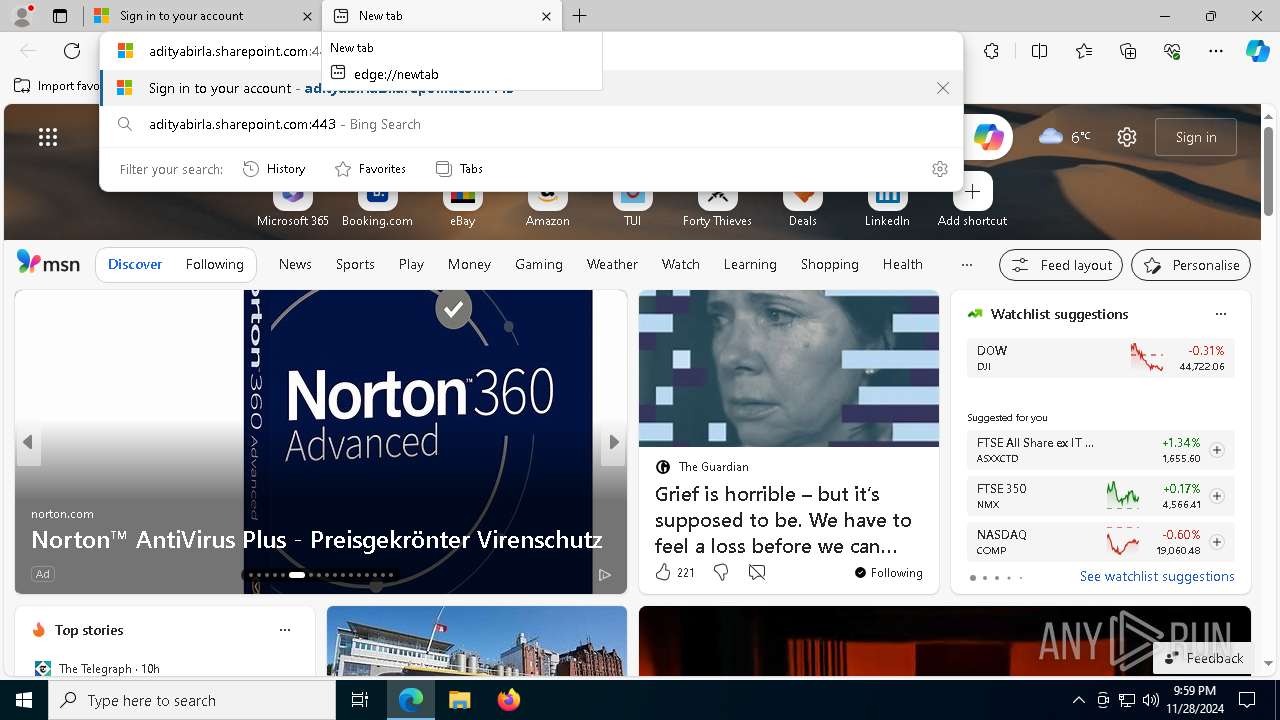The image size is (1280, 720).
Task: Add FTSE All Share to watchlist
Action: click(1217, 450)
